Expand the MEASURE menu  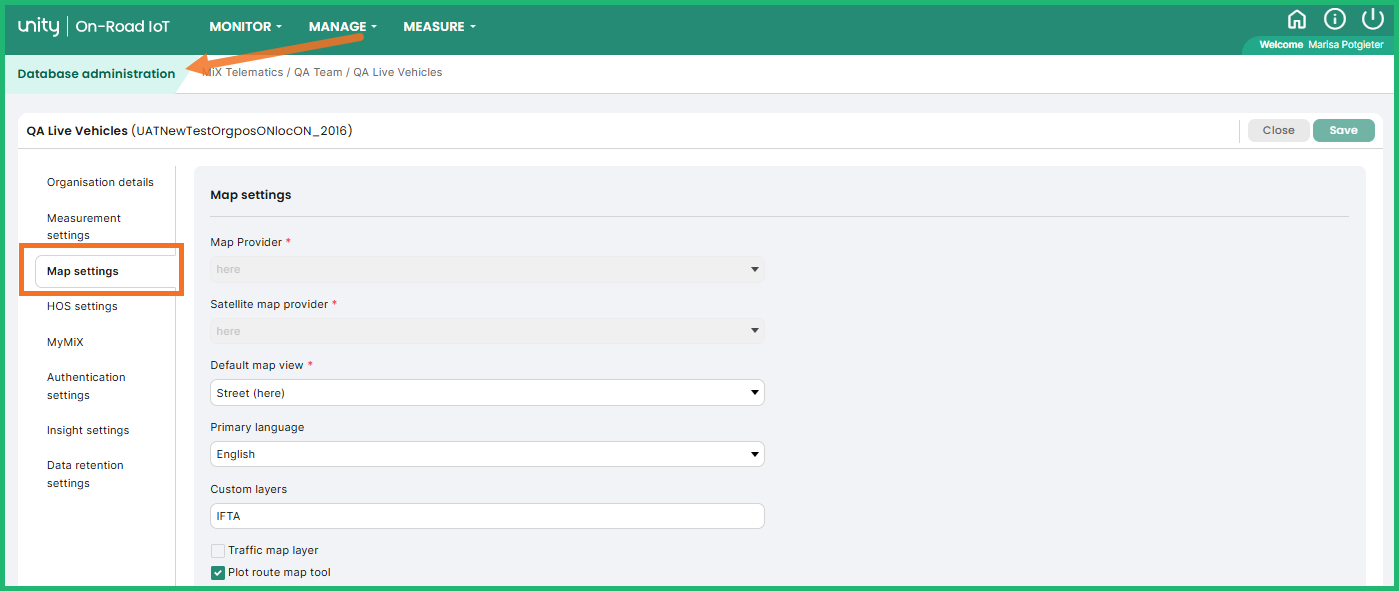coord(439,27)
